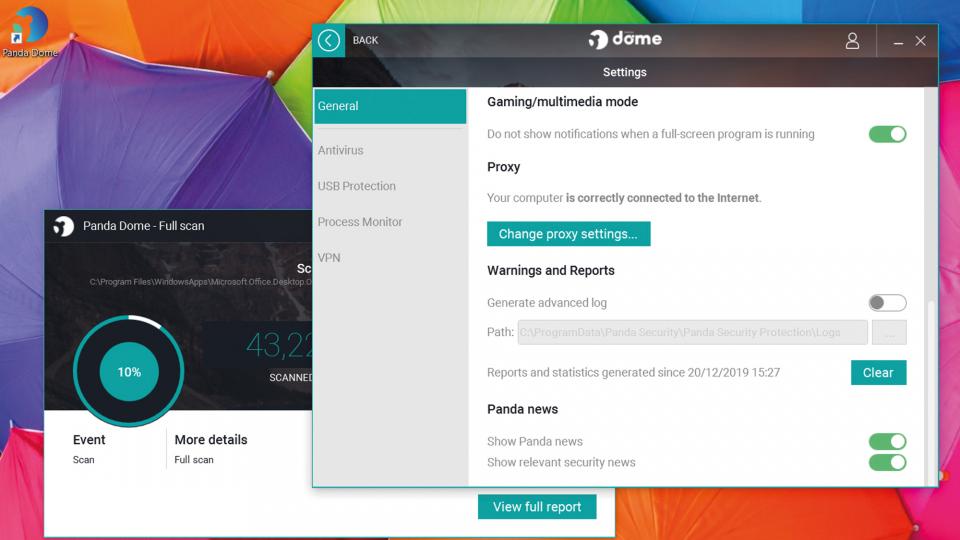Image resolution: width=960 pixels, height=540 pixels.
Task: Click the Proxy section heading
Action: coord(503,167)
